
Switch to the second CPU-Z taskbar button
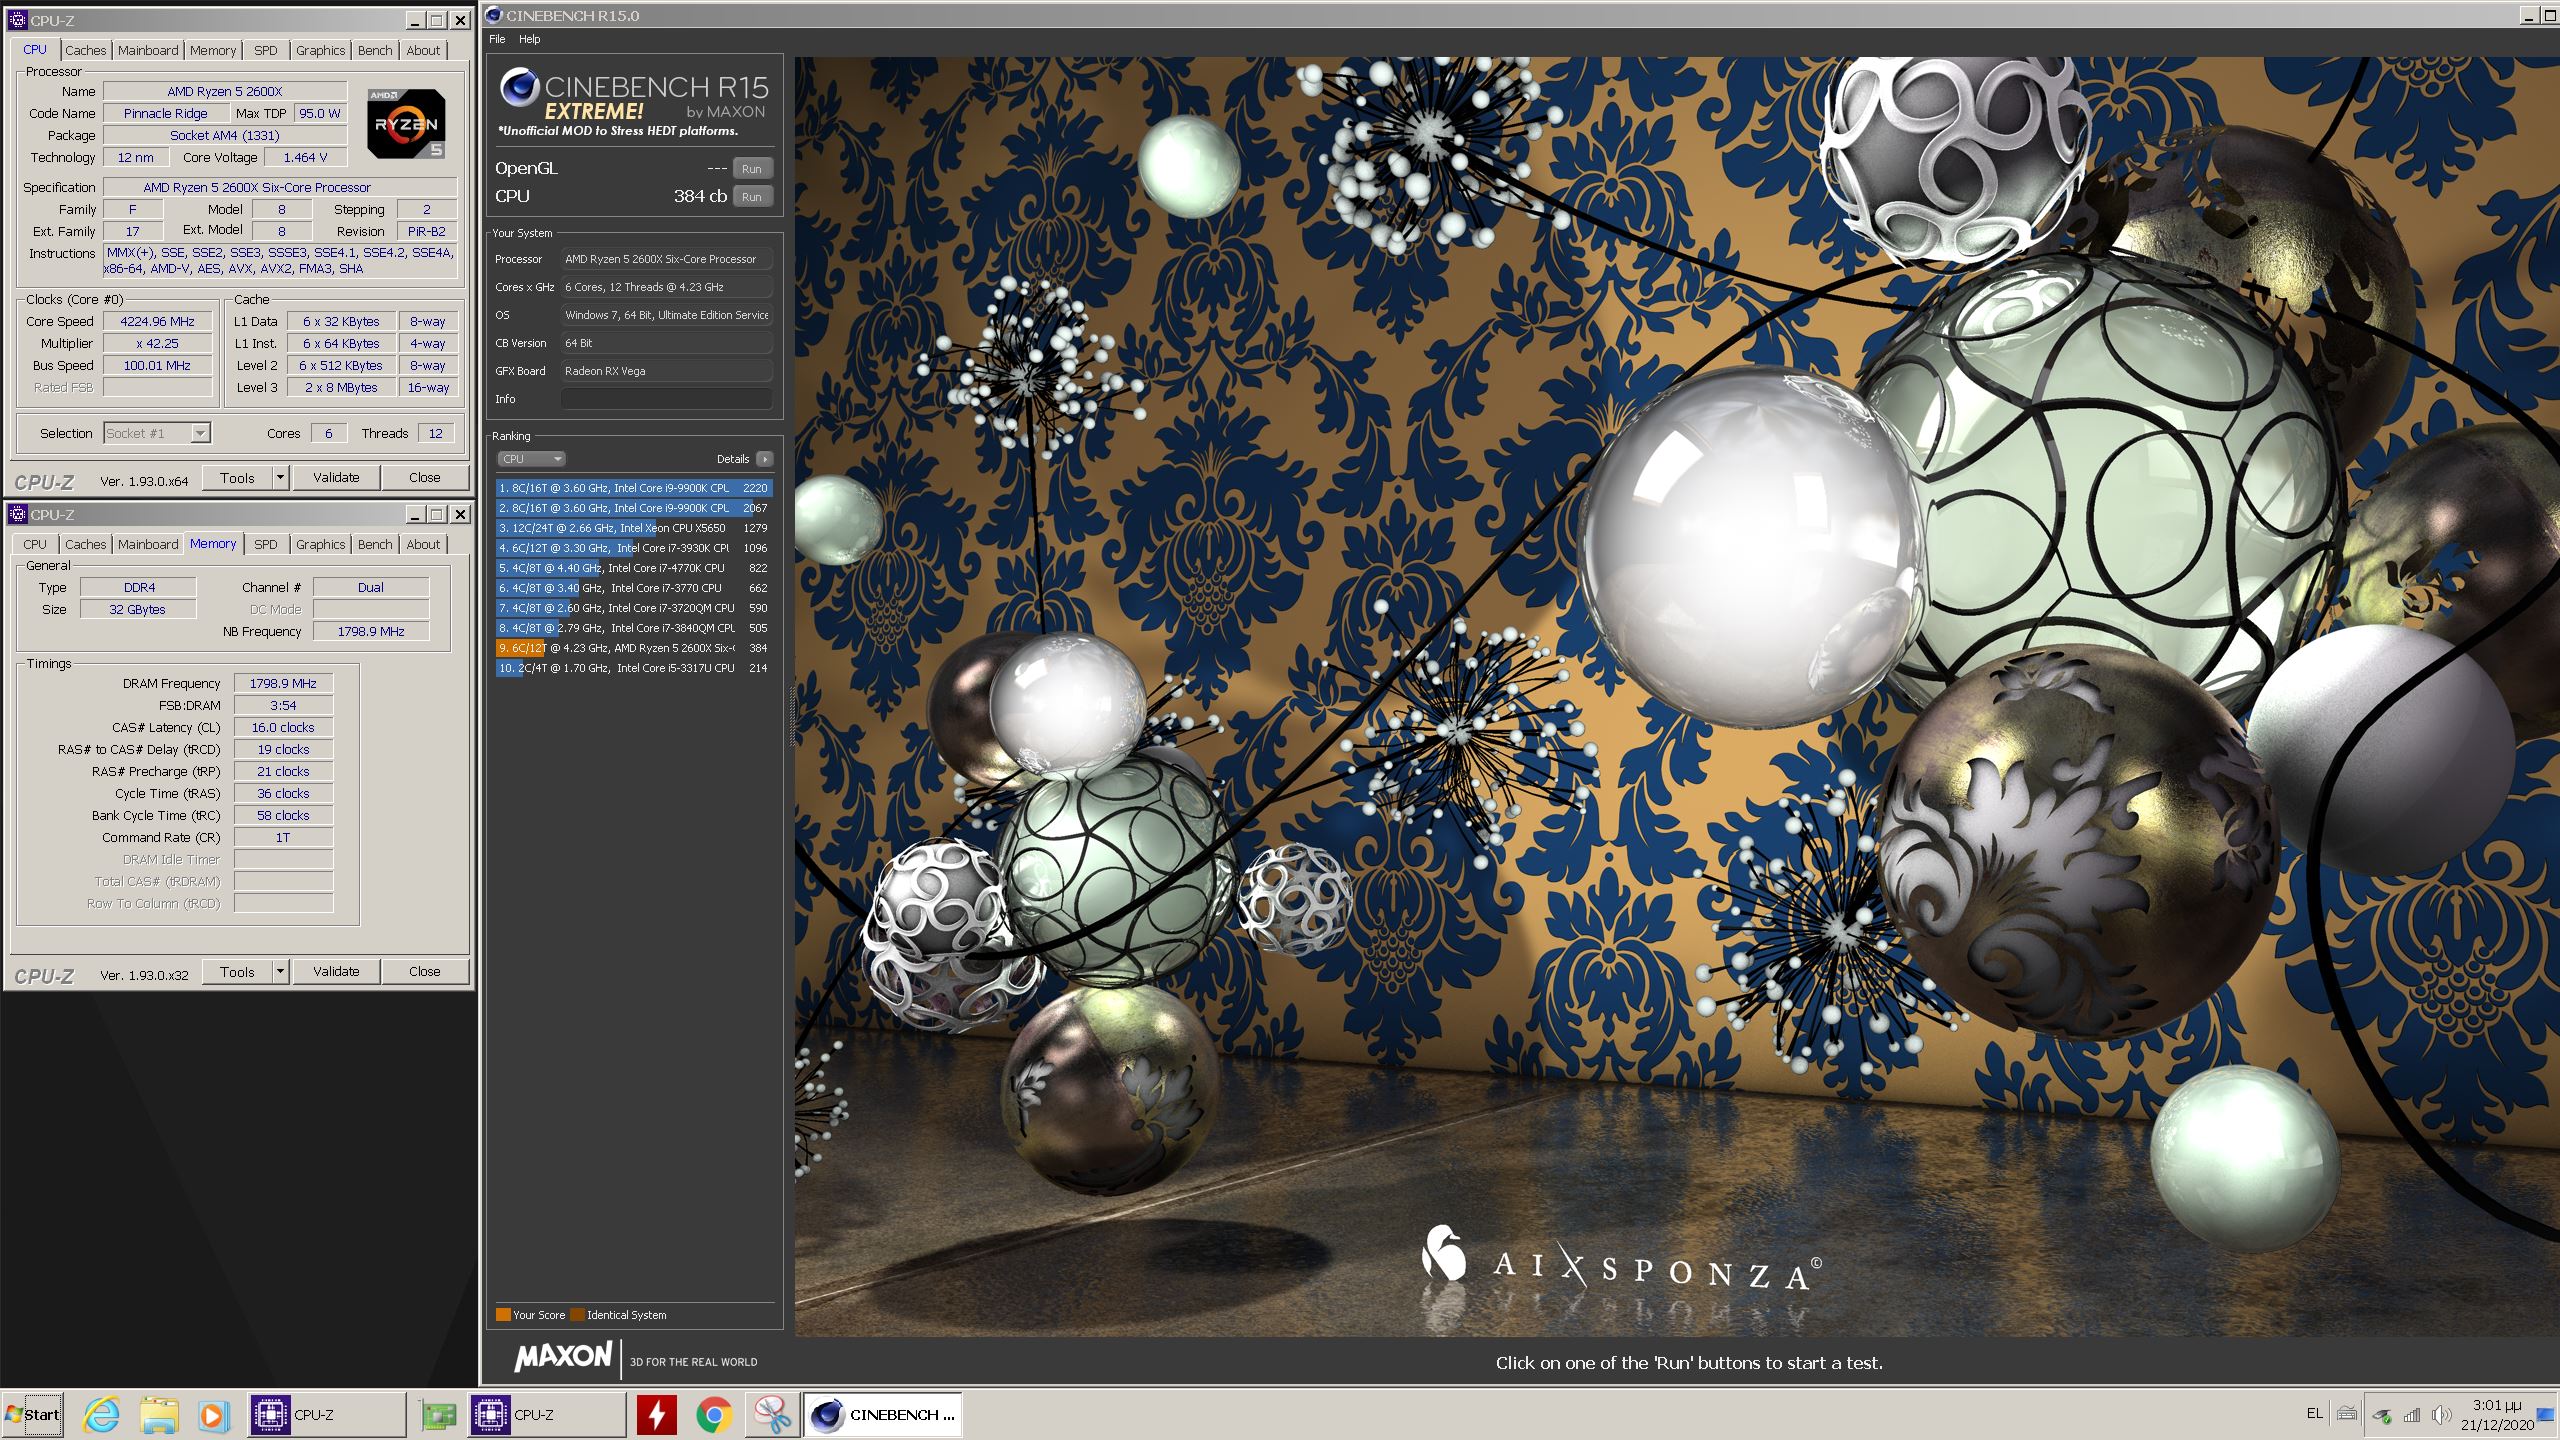[x=546, y=1414]
